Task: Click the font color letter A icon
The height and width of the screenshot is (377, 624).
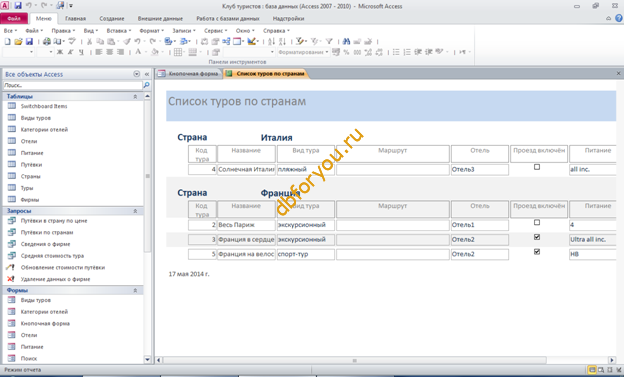Action: click(138, 52)
